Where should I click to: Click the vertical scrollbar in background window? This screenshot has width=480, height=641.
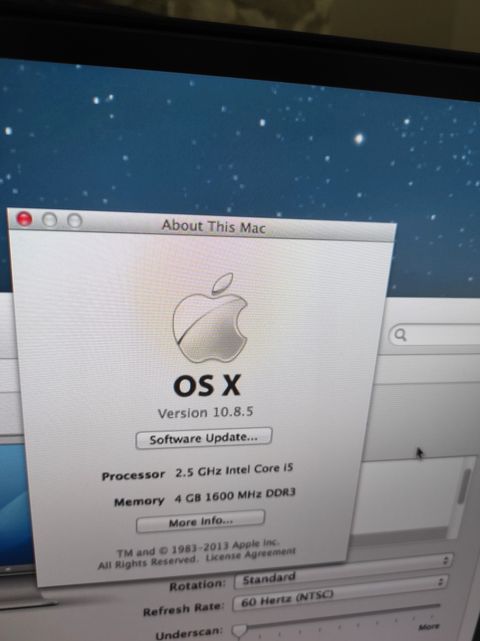(462, 486)
